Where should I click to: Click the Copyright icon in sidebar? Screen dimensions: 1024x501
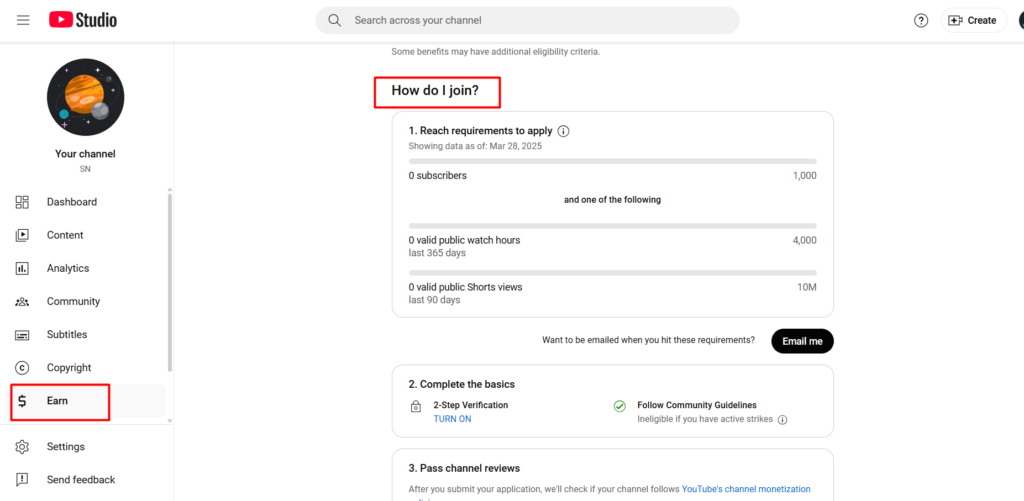tap(22, 368)
